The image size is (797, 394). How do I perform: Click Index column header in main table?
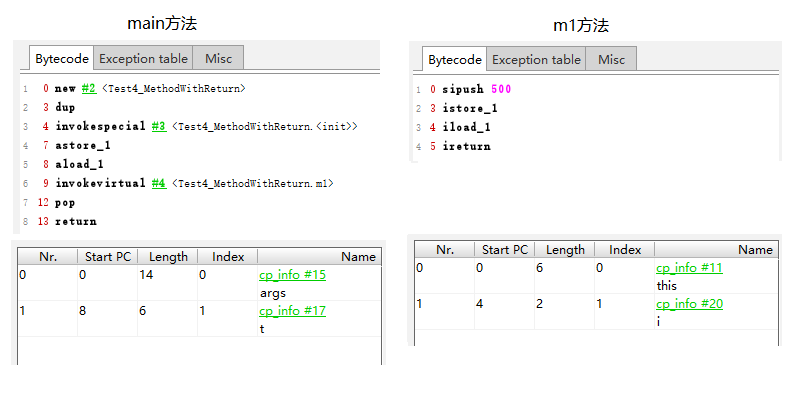228,257
